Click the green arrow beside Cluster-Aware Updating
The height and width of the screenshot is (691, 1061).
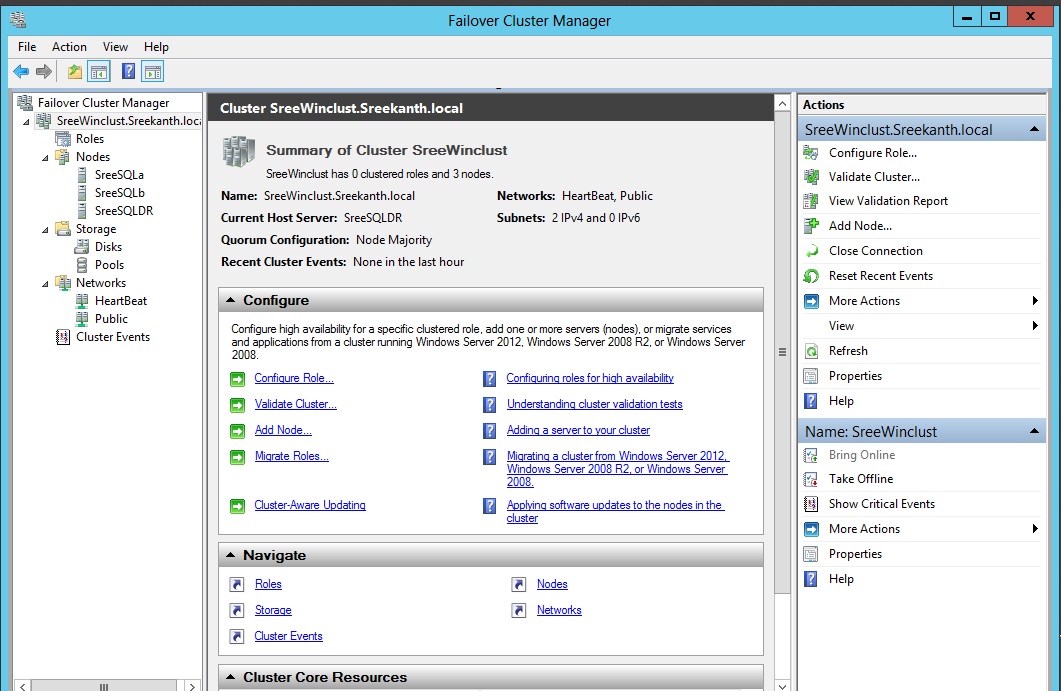[237, 506]
